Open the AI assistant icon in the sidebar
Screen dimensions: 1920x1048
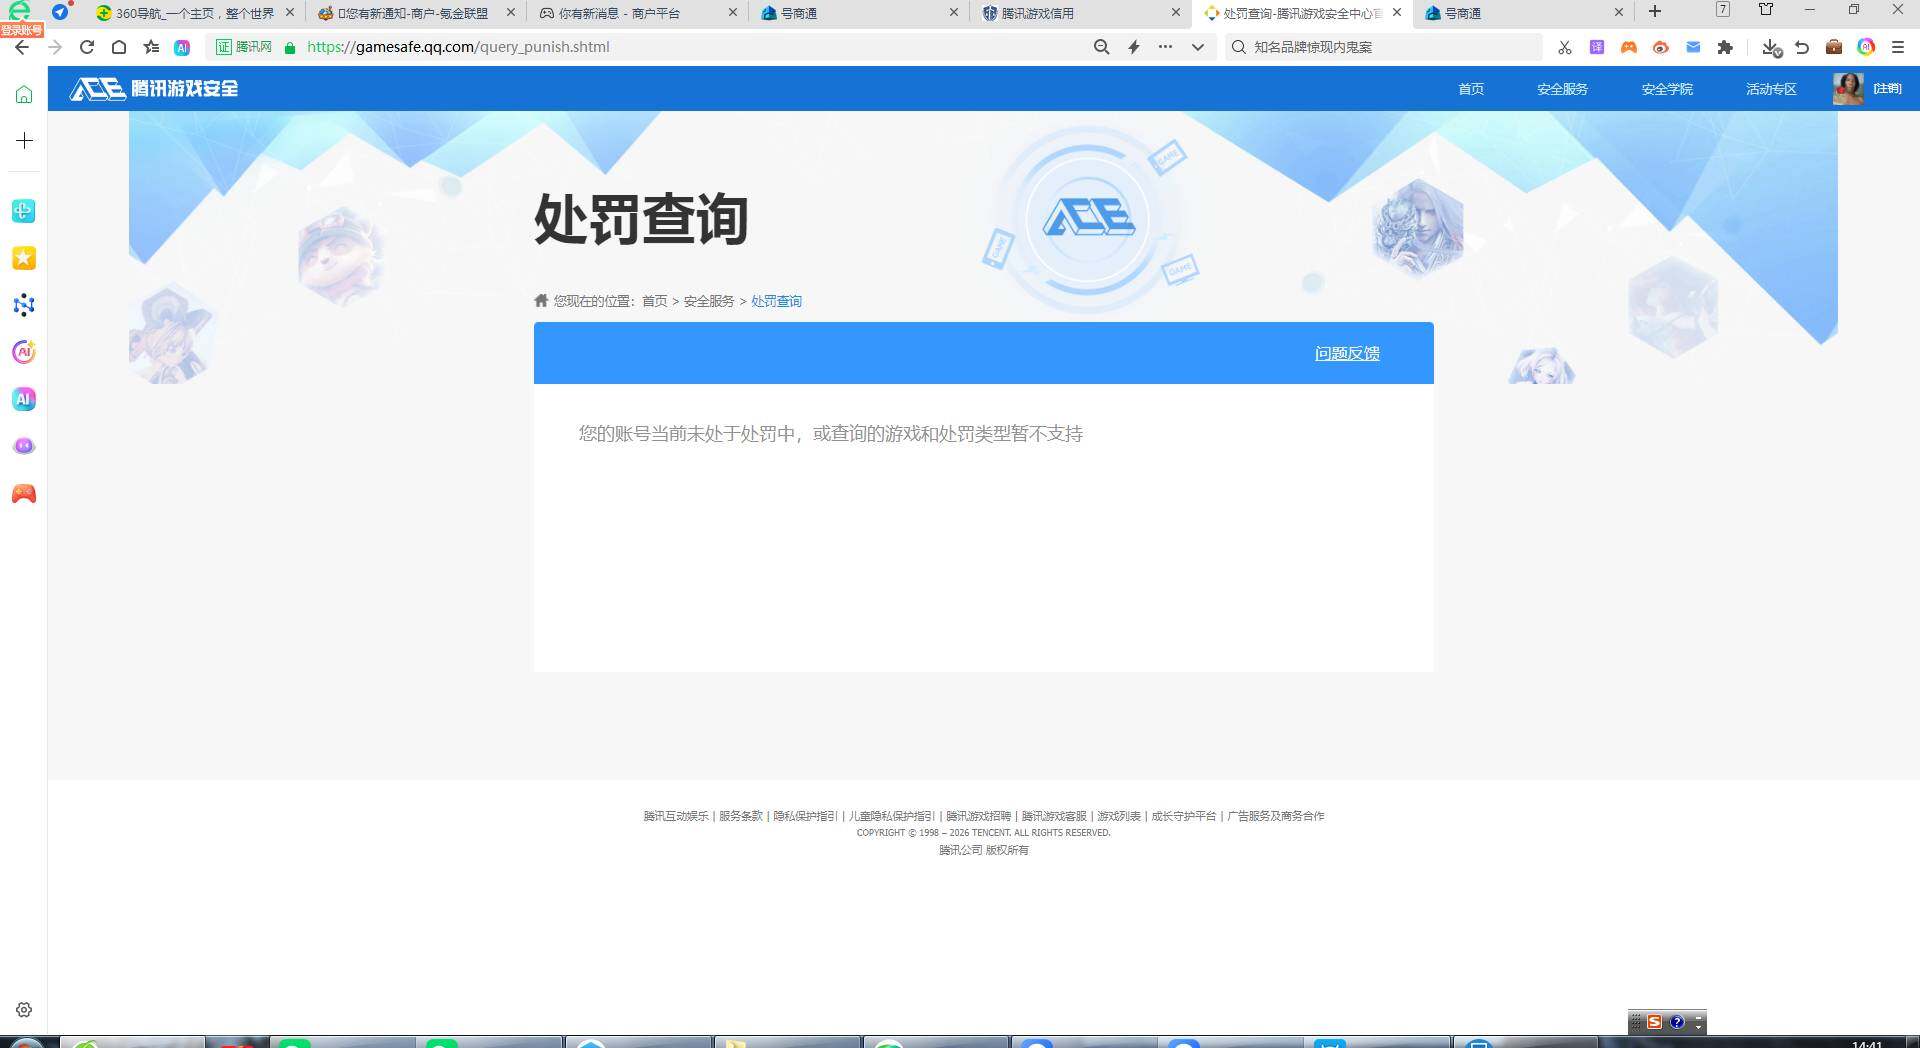click(24, 399)
